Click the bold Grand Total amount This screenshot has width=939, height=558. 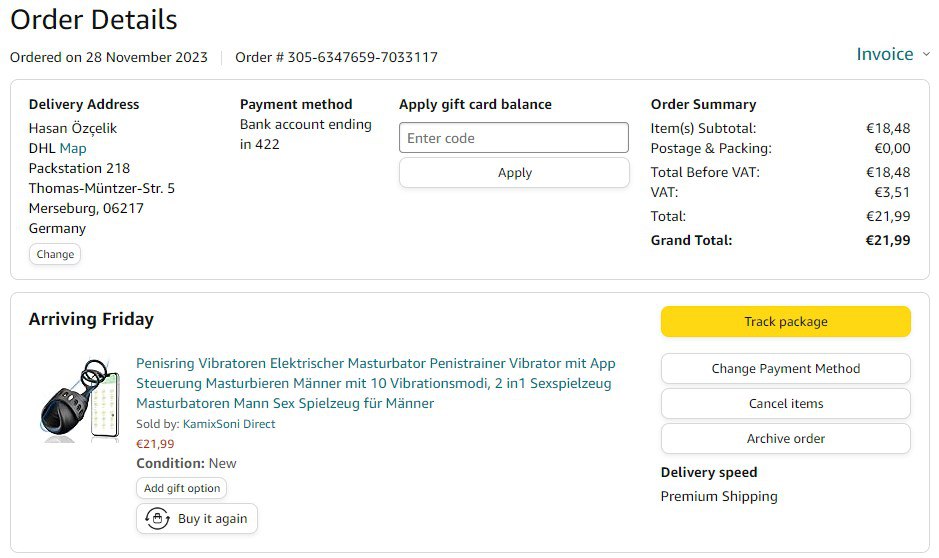click(x=888, y=240)
